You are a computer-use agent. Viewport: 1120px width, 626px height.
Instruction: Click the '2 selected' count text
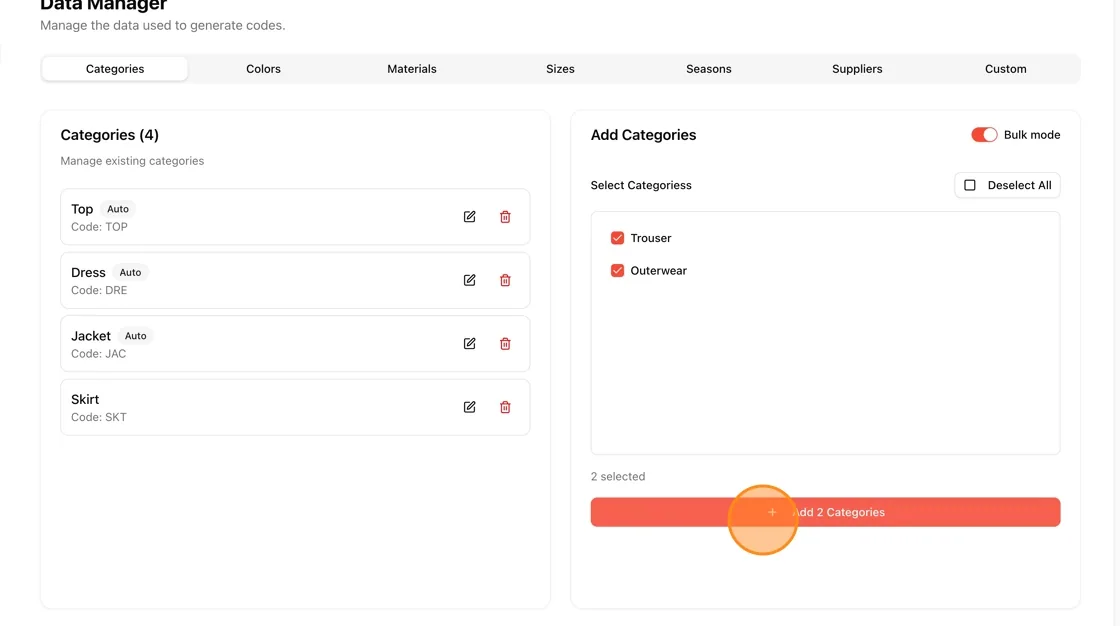click(618, 477)
